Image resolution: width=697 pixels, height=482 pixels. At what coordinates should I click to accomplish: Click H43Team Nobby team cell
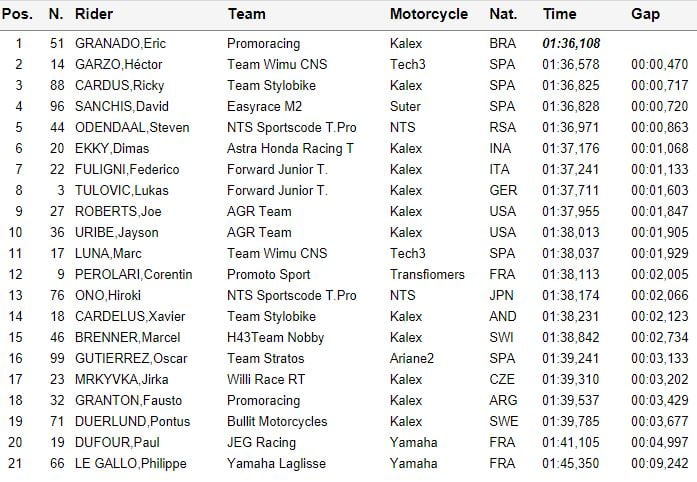pyautogui.click(x=275, y=337)
